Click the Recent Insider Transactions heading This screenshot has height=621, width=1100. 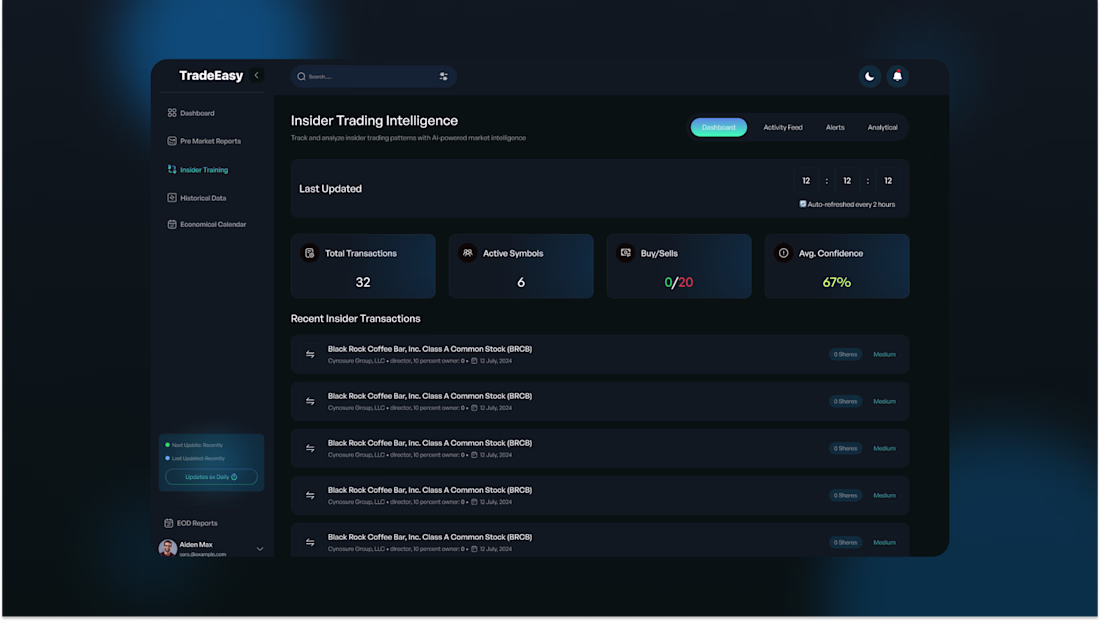[356, 319]
